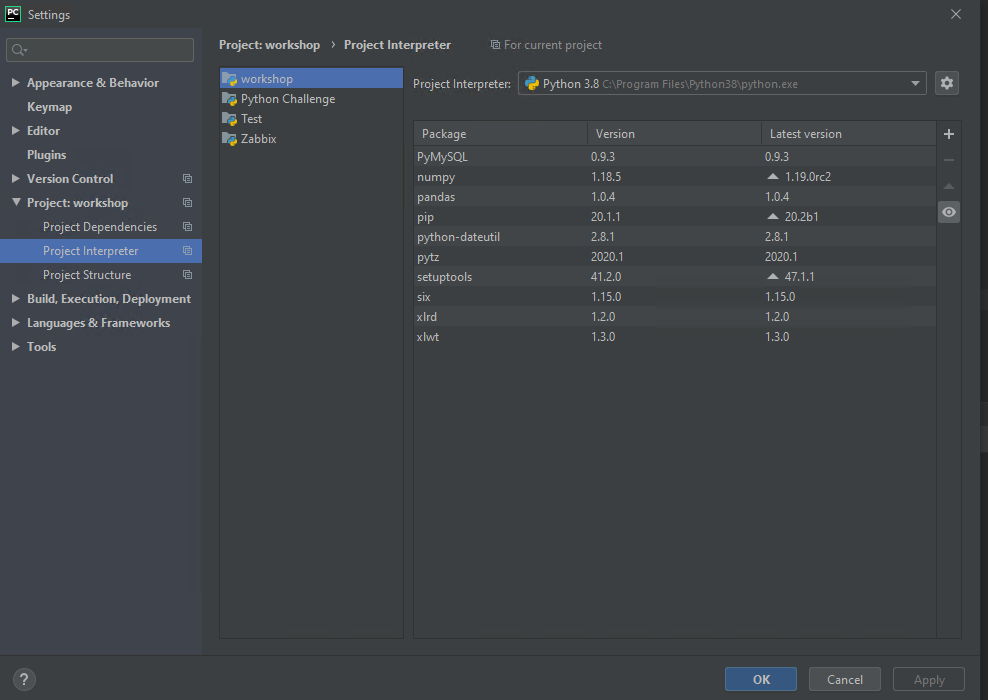Viewport: 988px width, 700px height.
Task: Sort by the Latest version column header
Action: tap(848, 134)
